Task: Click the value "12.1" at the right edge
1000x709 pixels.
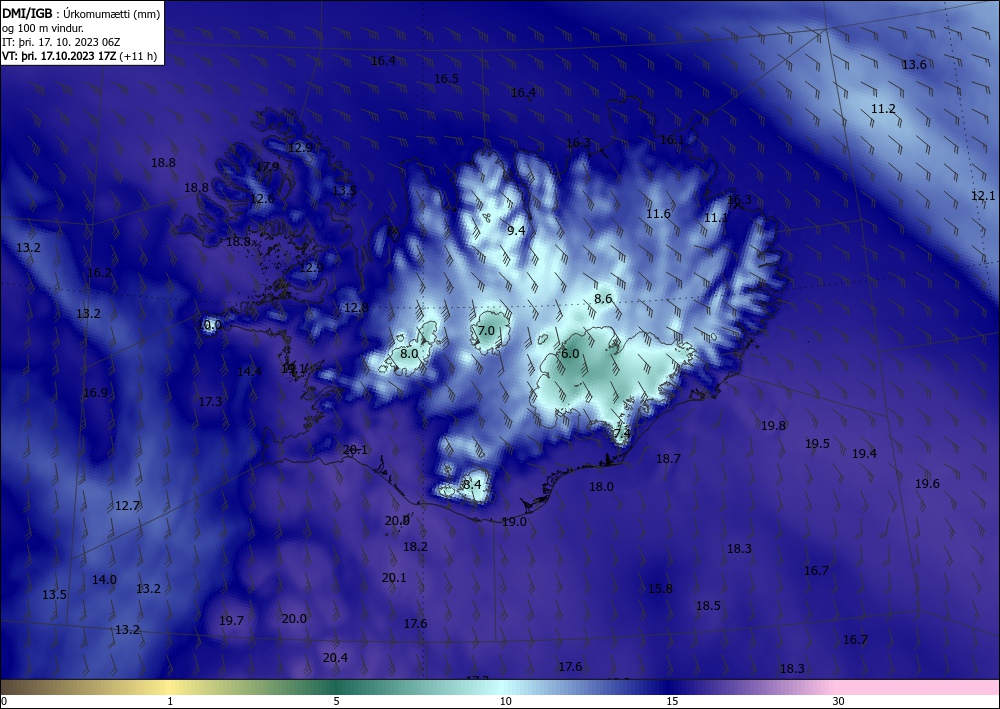Action: [983, 196]
